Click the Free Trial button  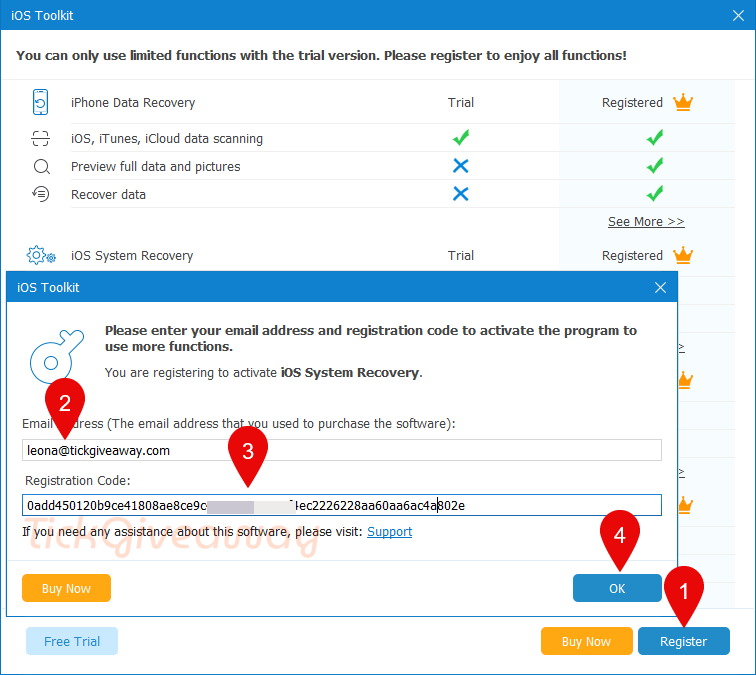(72, 641)
